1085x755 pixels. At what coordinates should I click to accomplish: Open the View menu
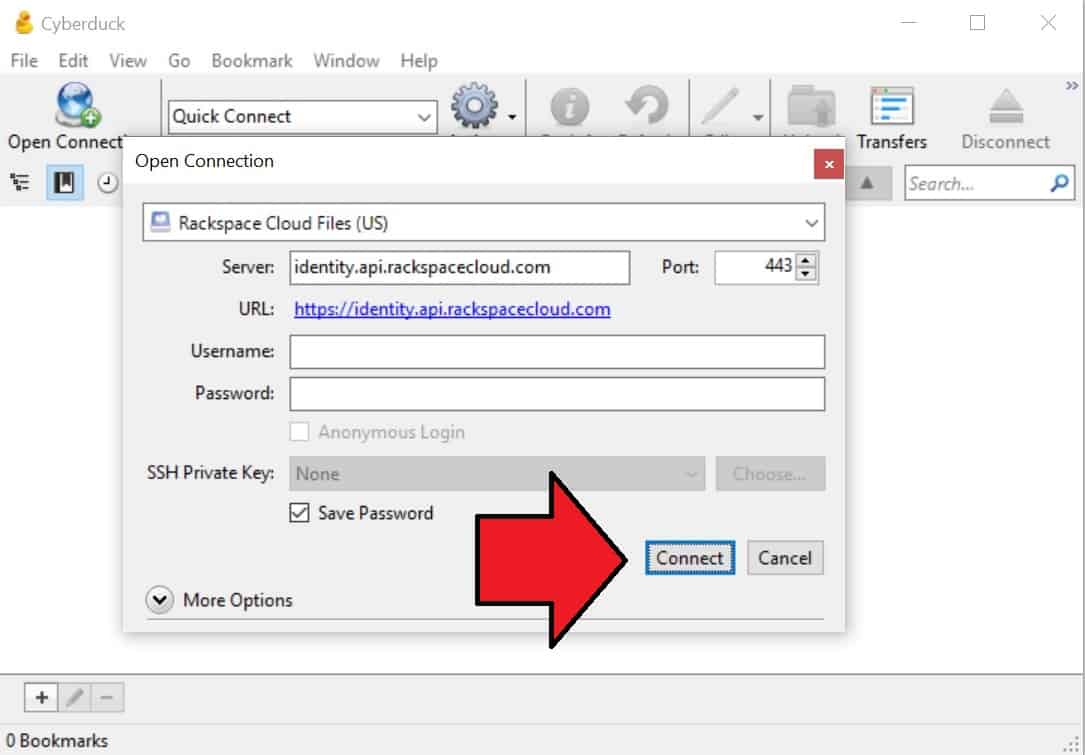point(128,61)
